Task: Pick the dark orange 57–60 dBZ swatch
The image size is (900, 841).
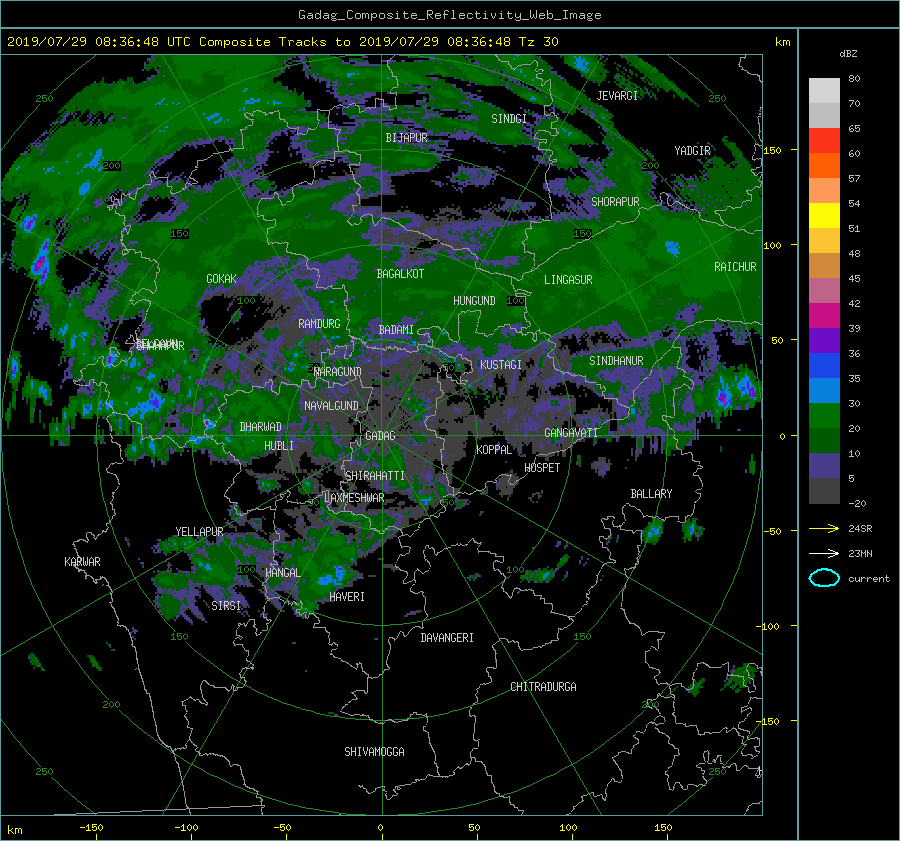Action: [824, 166]
